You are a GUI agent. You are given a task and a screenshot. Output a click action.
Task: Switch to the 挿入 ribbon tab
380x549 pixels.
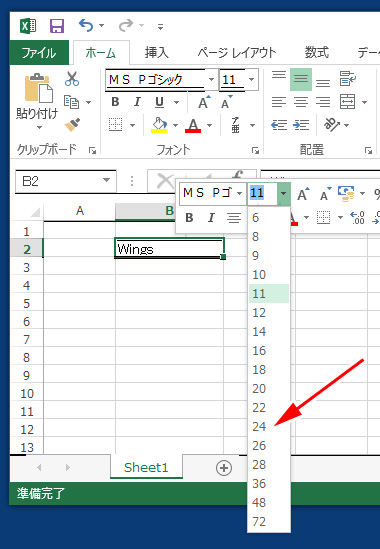157,53
